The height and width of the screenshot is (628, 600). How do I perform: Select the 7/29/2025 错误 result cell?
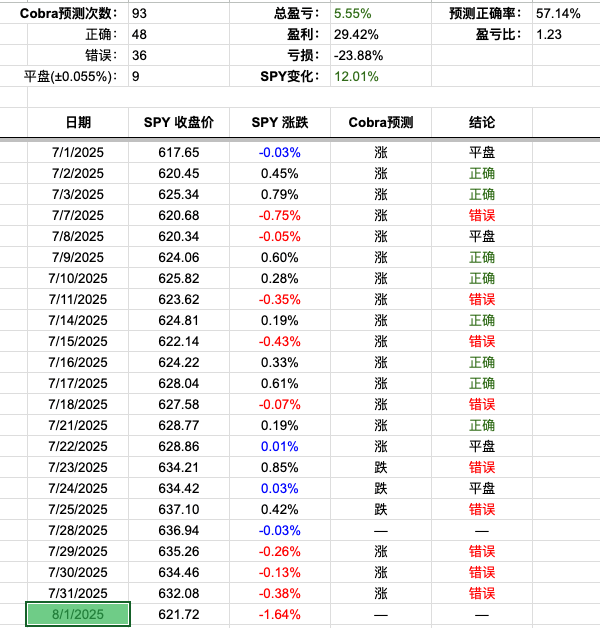coord(482,551)
